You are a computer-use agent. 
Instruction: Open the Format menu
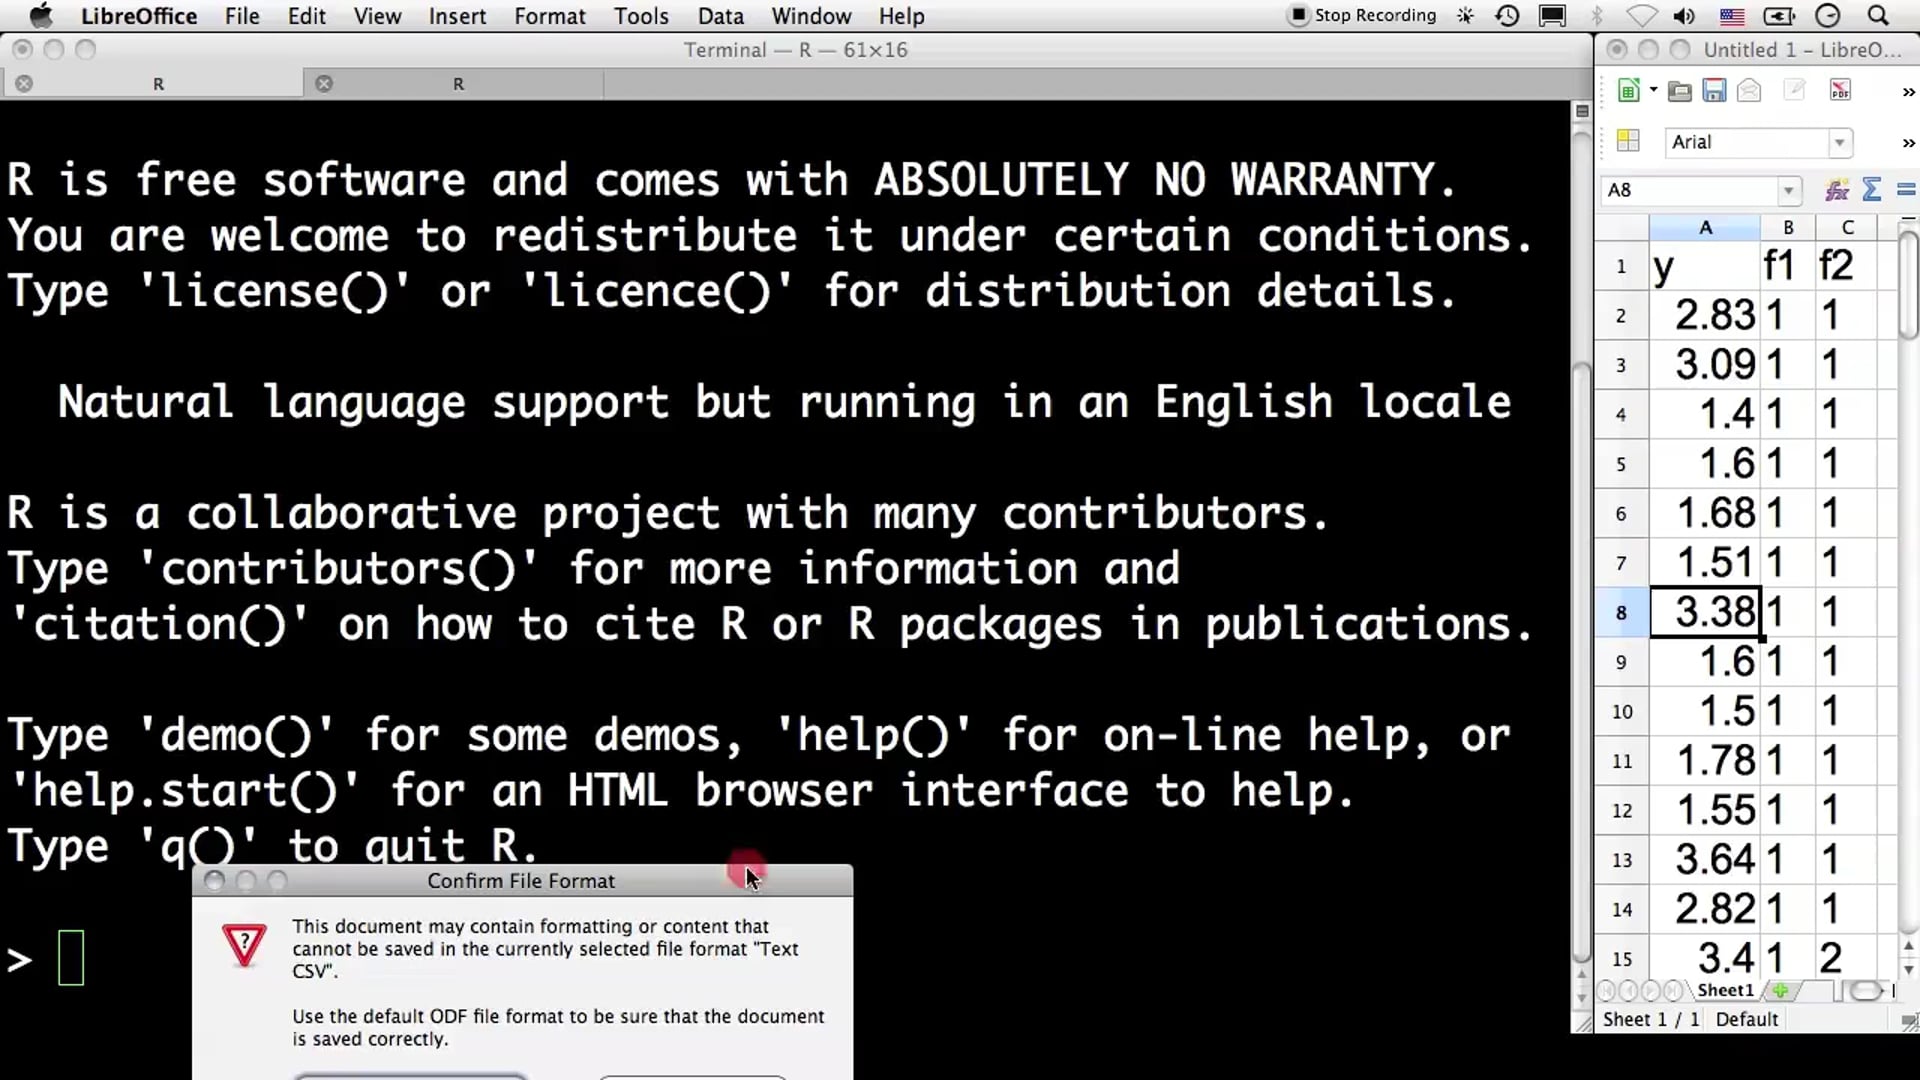click(x=549, y=16)
